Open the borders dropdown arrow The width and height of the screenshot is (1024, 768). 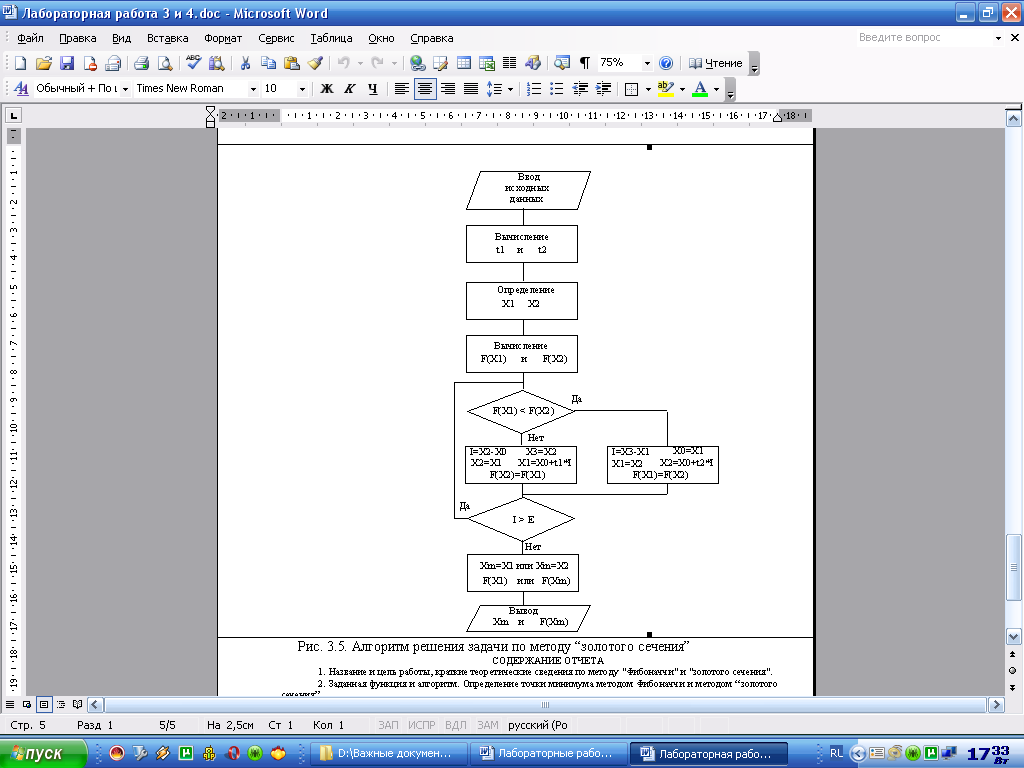tap(648, 88)
